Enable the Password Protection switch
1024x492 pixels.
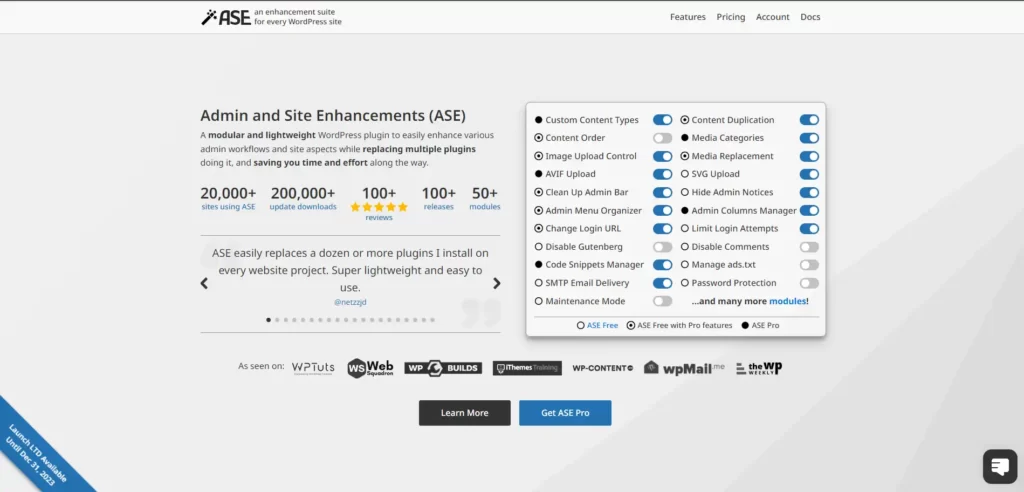[x=809, y=283]
